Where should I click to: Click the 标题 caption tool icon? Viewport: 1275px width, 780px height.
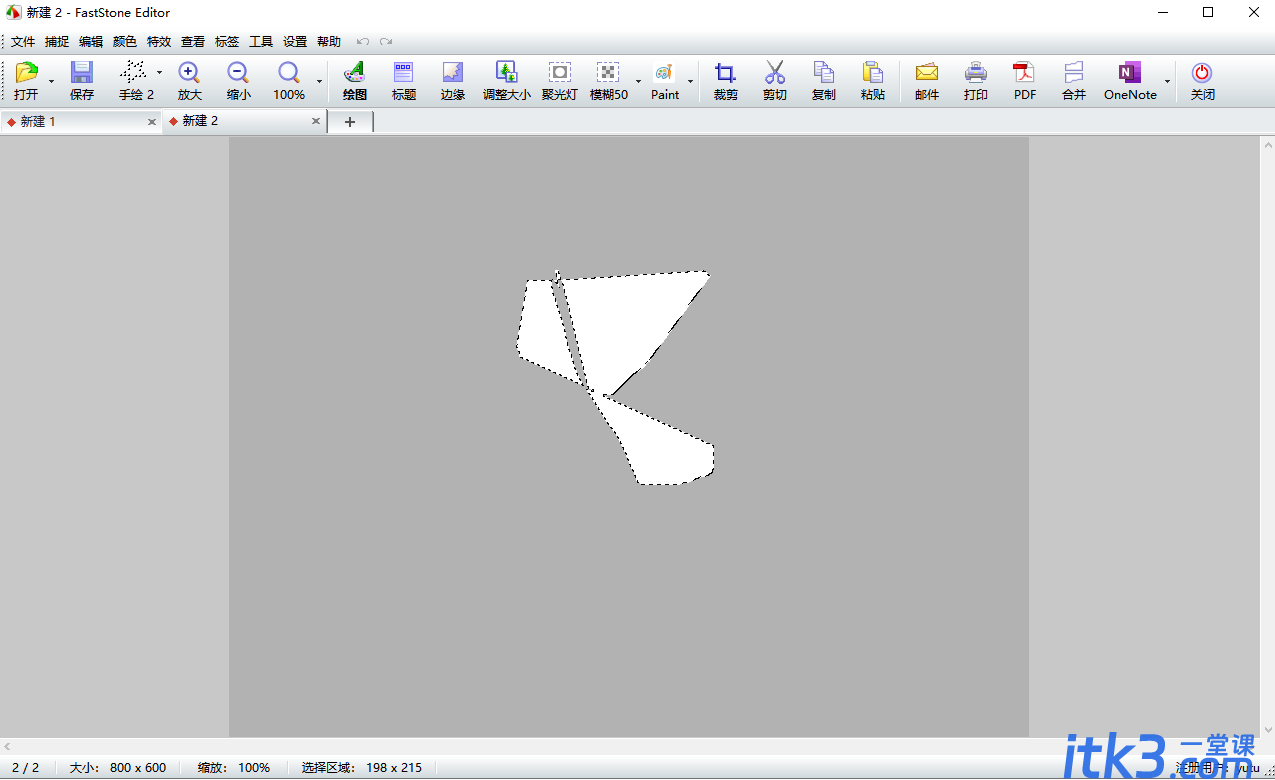coord(404,73)
